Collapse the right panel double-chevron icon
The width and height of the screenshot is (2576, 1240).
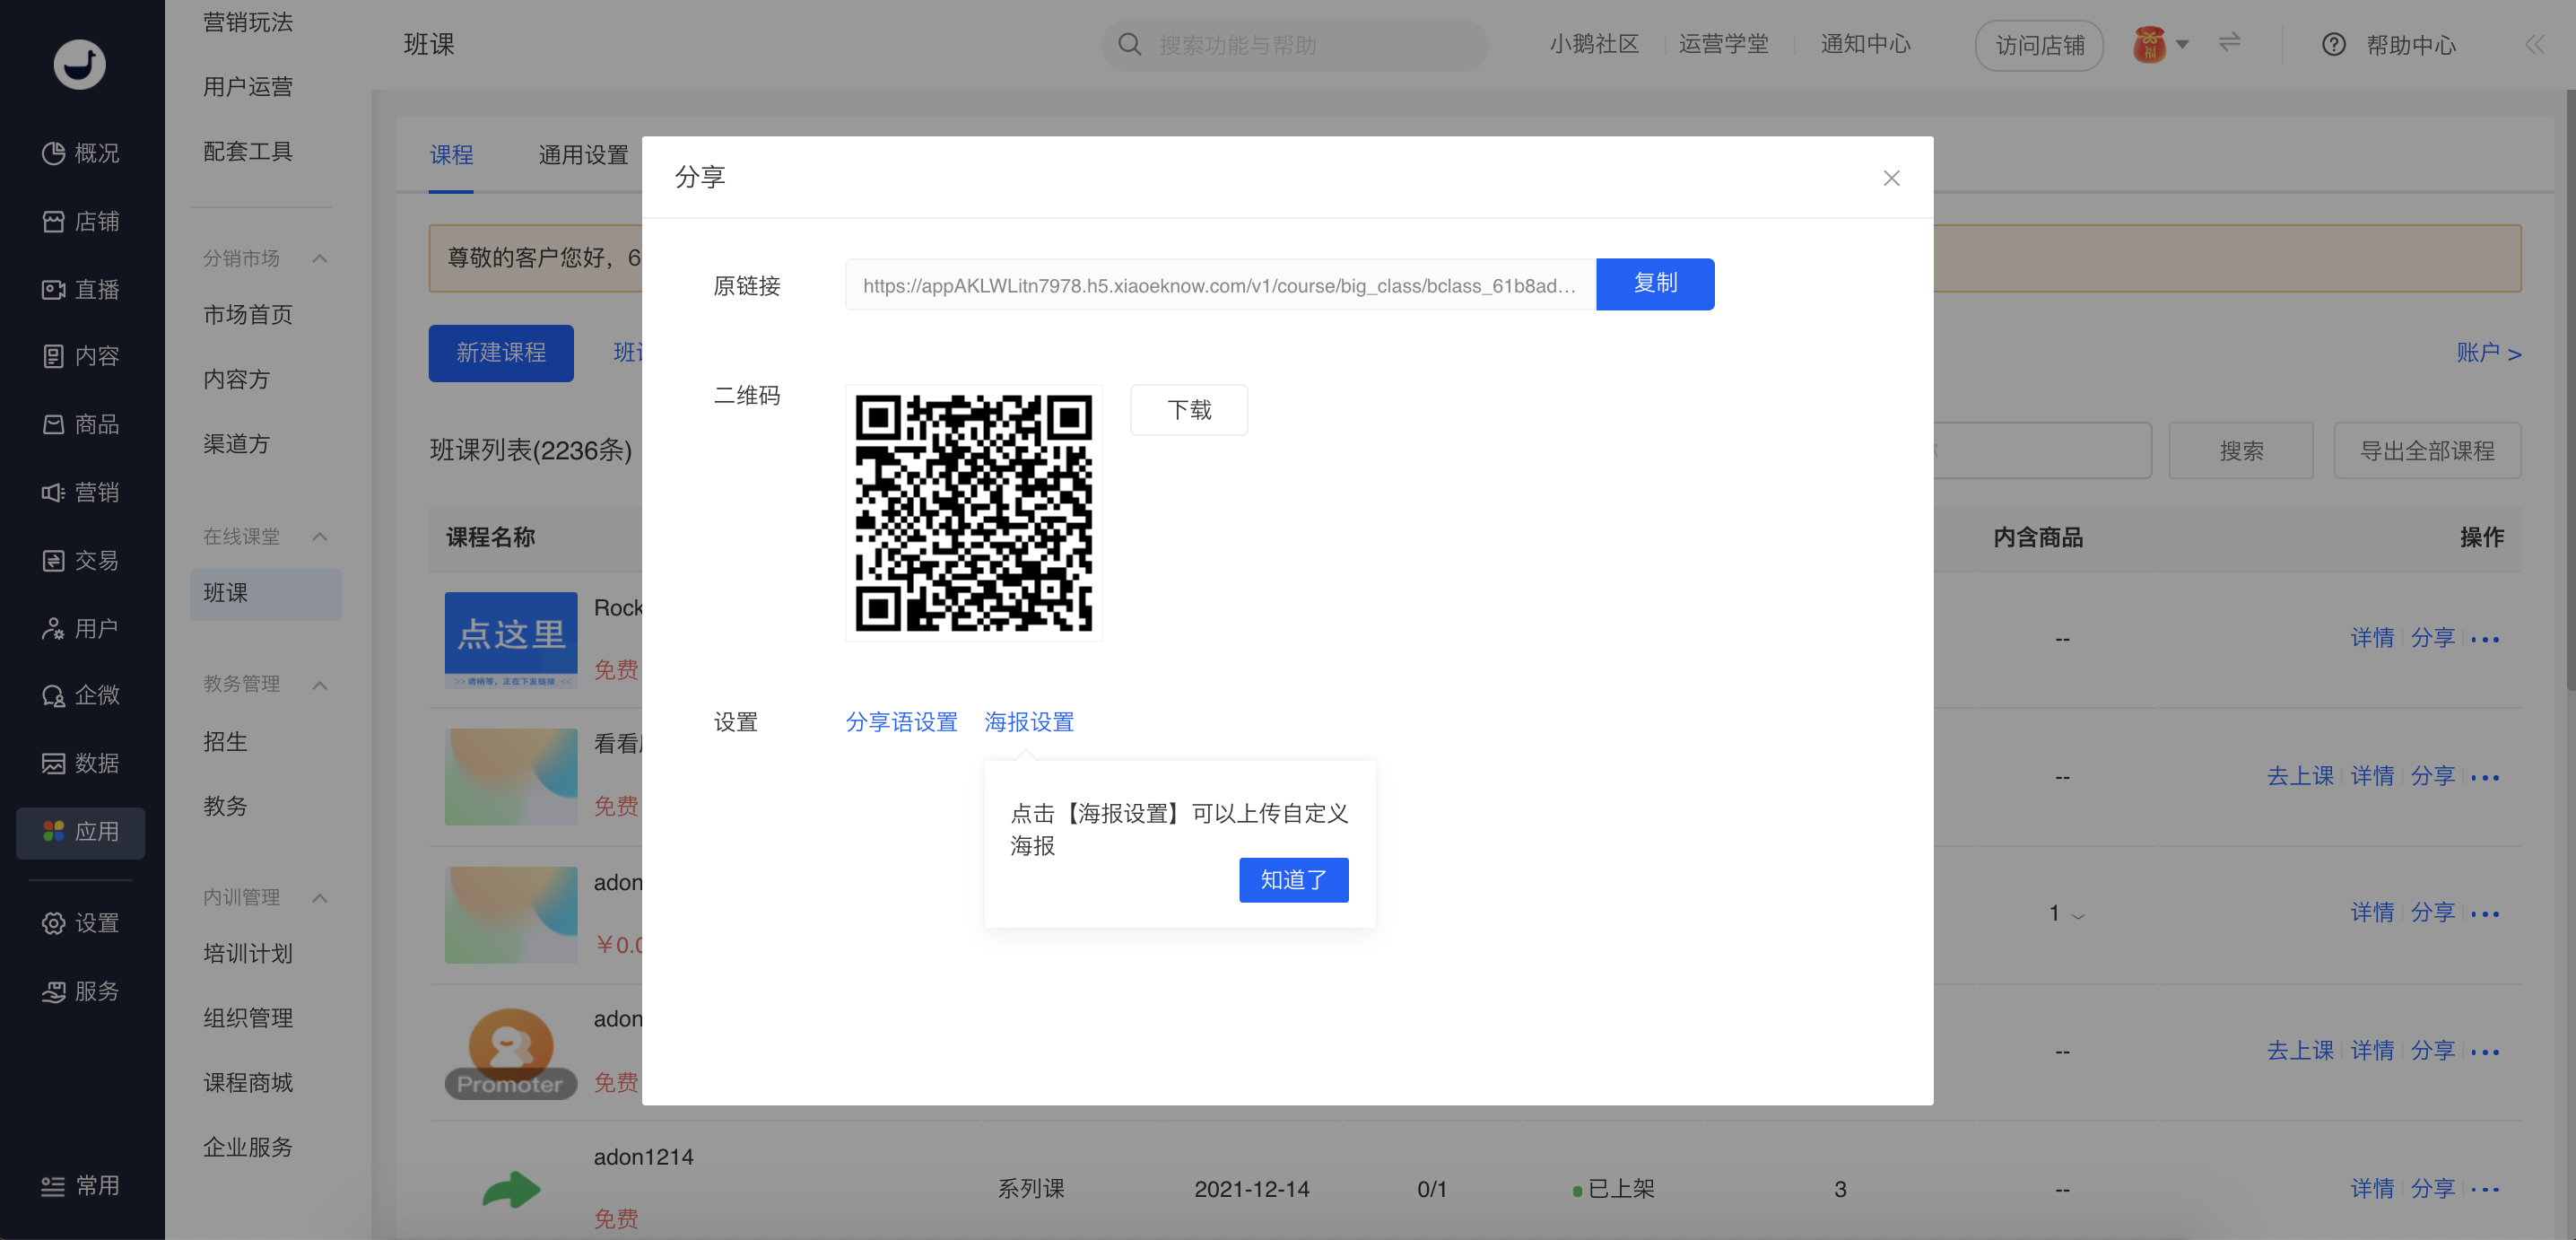[x=2534, y=45]
